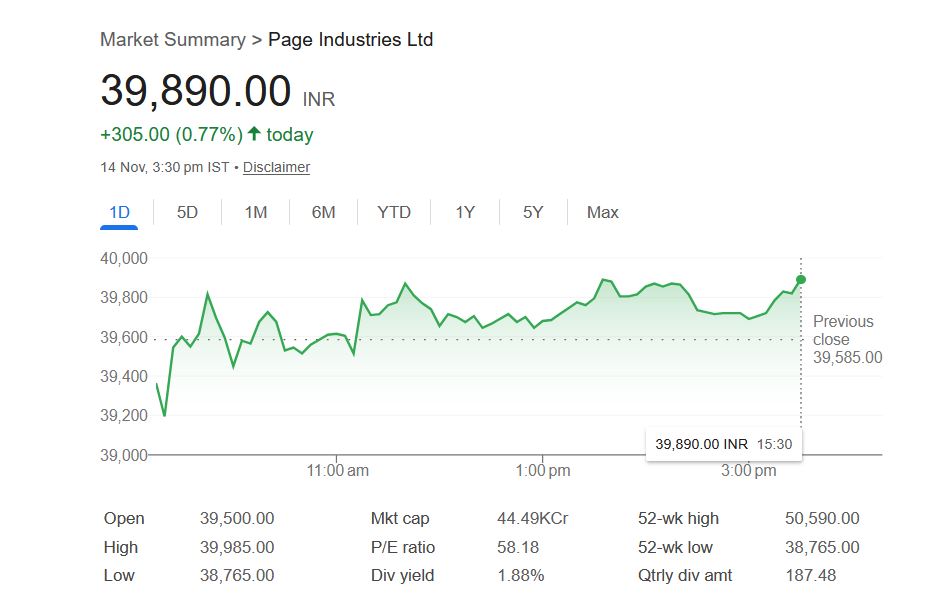This screenshot has height=612, width=946.
Task: Click the Previous close label
Action: tap(843, 330)
